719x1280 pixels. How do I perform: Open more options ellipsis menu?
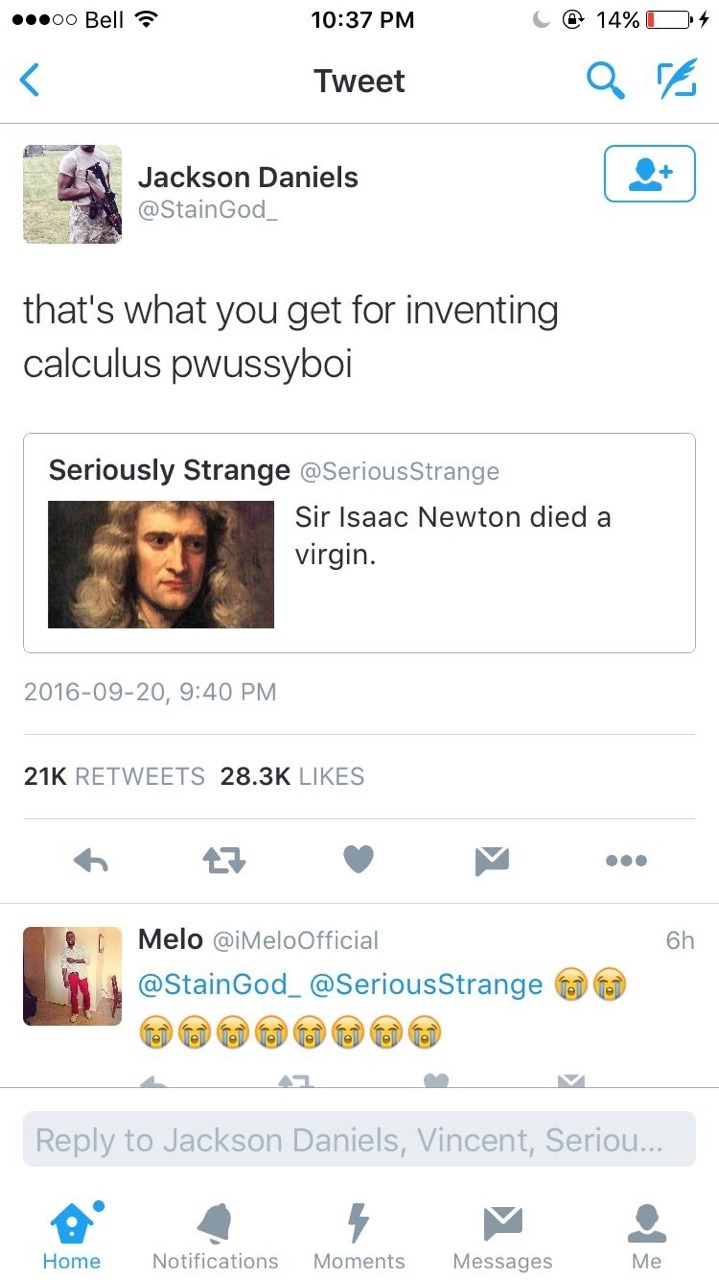626,860
